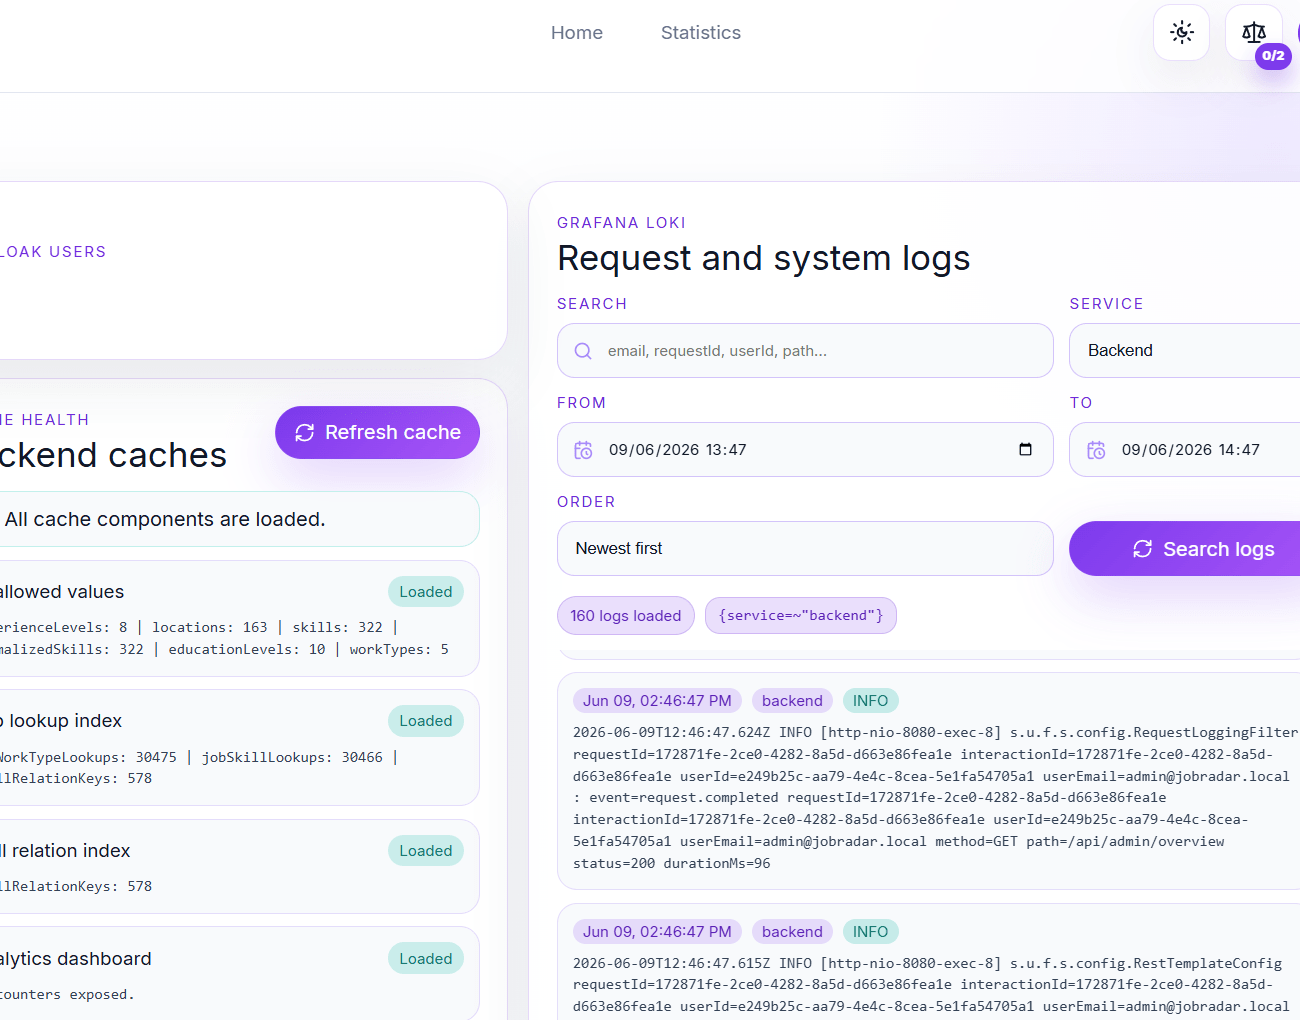Click the status=200 durationMs=96 log line
Image resolution: width=1300 pixels, height=1020 pixels.
tap(672, 863)
